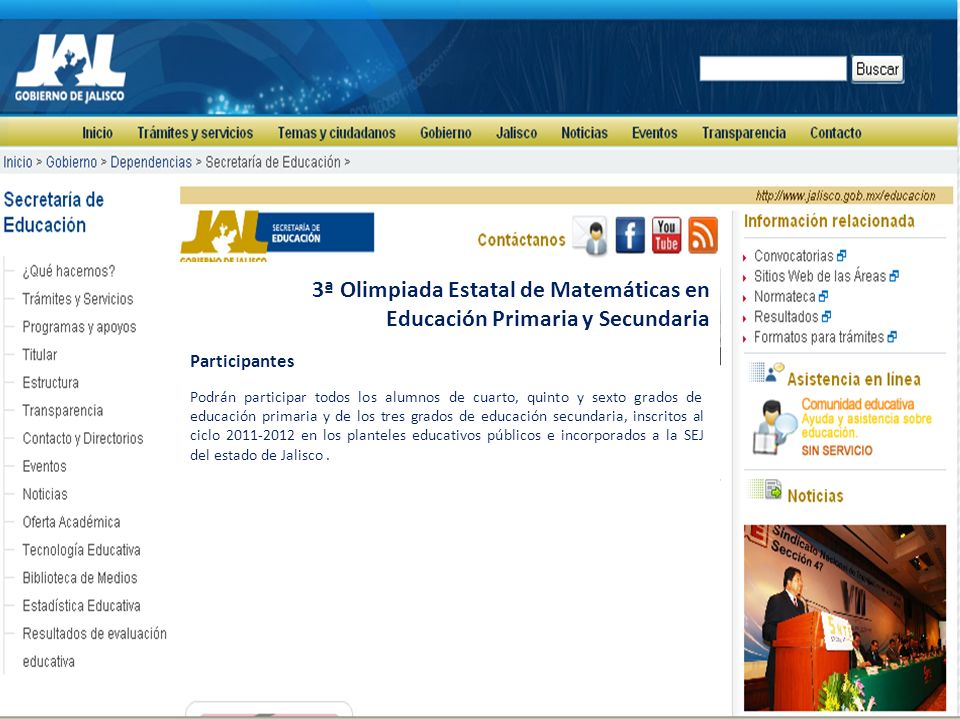Open Resultados de evaluación educativa in sidebar
Screen dimensions: 960x720
tap(94, 647)
